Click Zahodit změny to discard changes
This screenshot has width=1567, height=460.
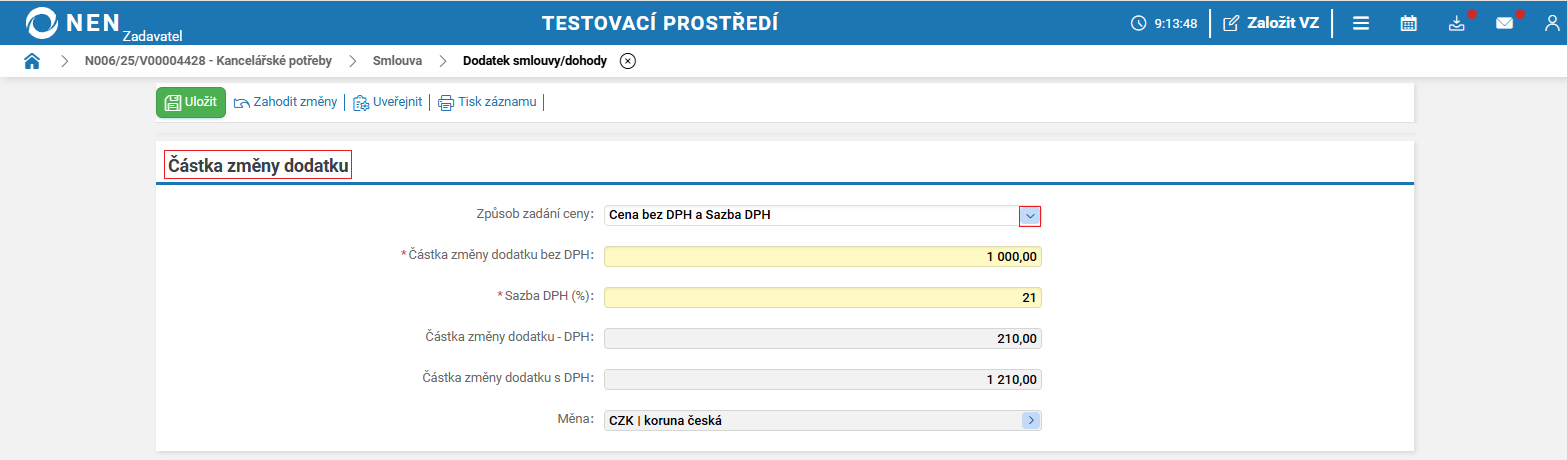coord(286,102)
